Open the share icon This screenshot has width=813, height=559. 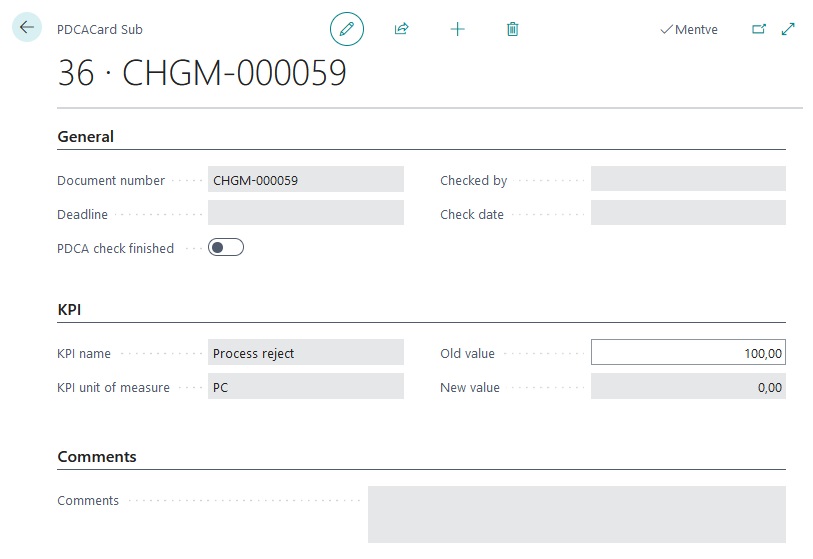(401, 29)
